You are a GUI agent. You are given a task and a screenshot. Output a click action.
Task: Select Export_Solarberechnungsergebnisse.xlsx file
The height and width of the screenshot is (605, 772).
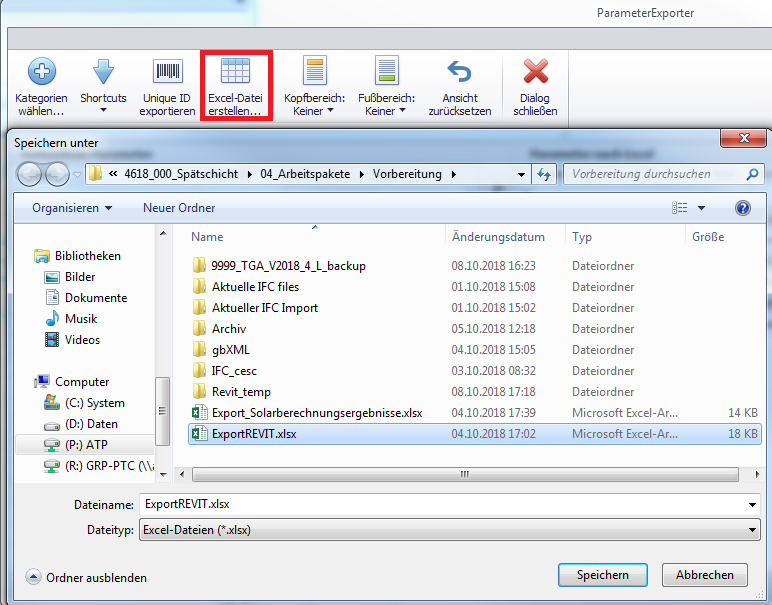click(302, 413)
